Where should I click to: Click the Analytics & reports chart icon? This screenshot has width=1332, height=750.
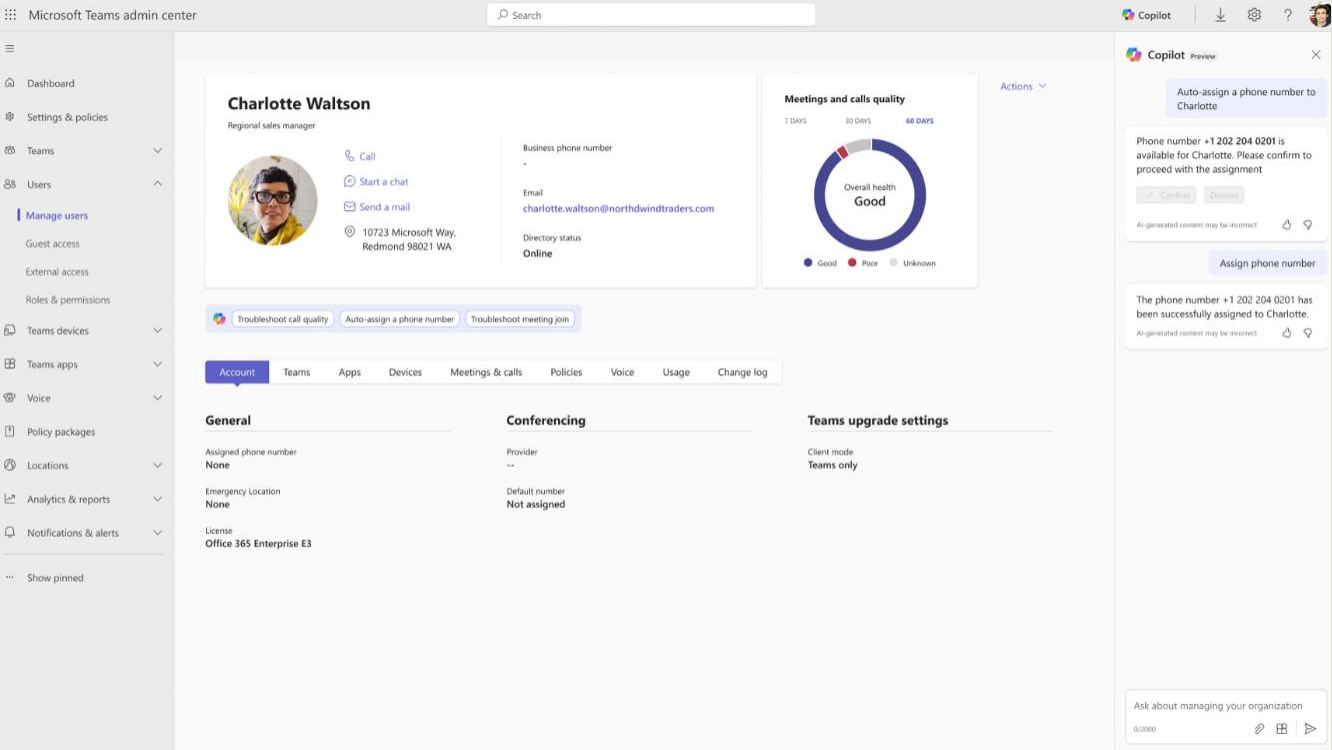(x=10, y=499)
